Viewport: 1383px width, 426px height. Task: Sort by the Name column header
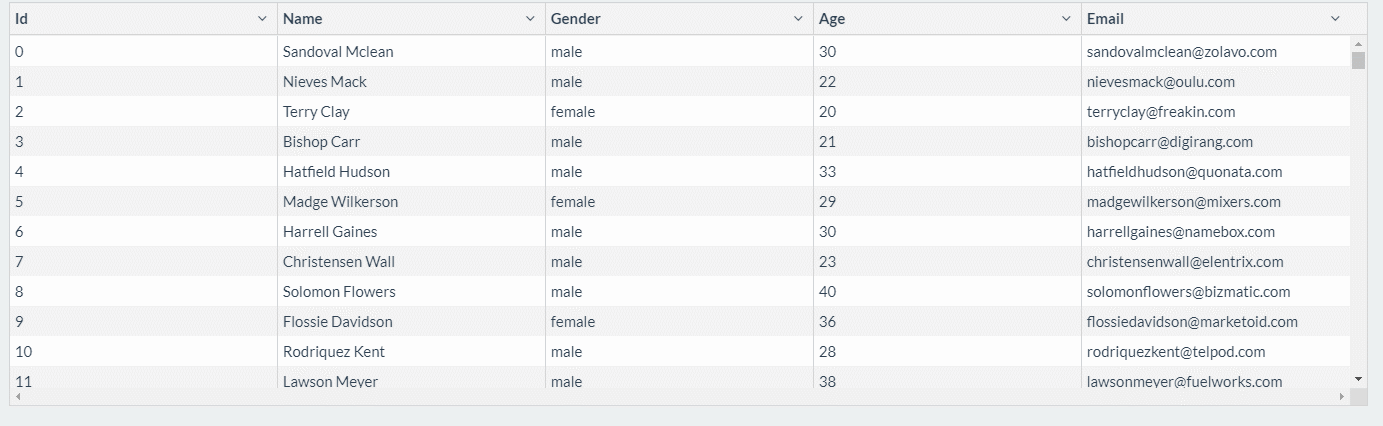[303, 19]
